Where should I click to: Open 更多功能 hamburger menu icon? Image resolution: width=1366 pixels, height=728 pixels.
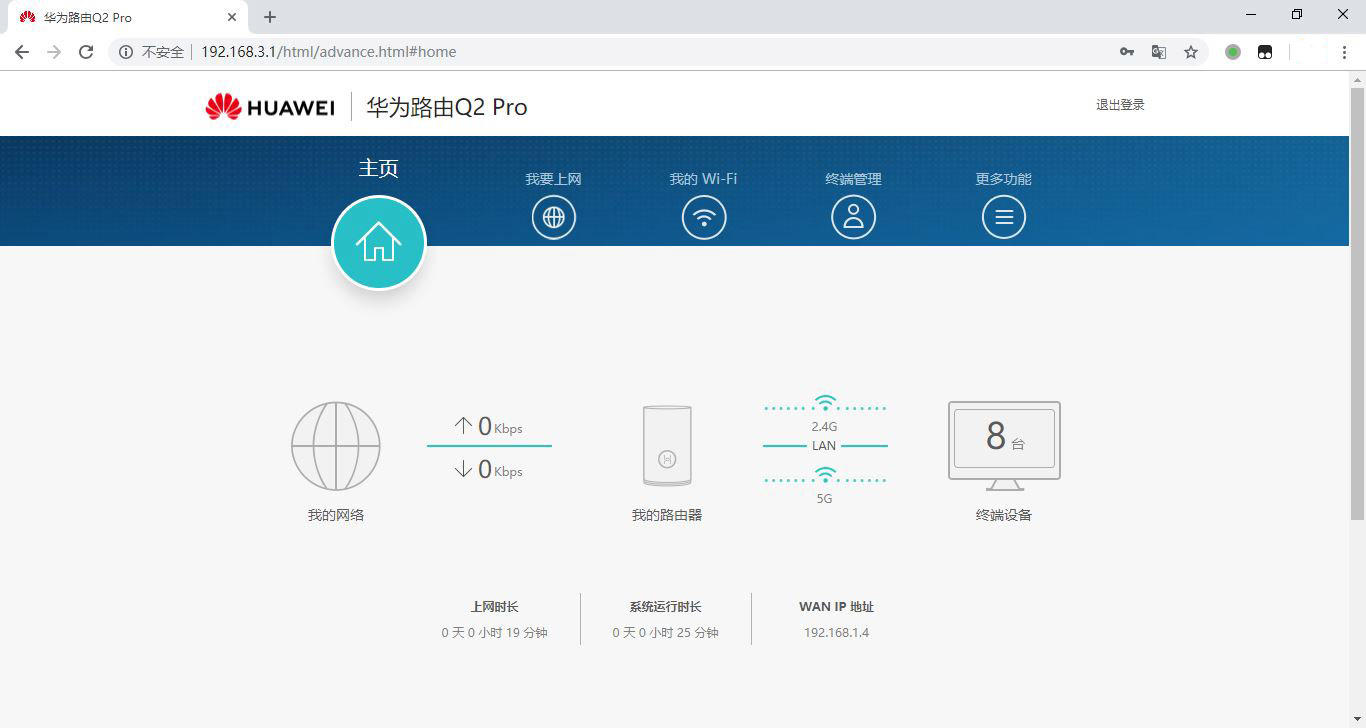point(1004,217)
